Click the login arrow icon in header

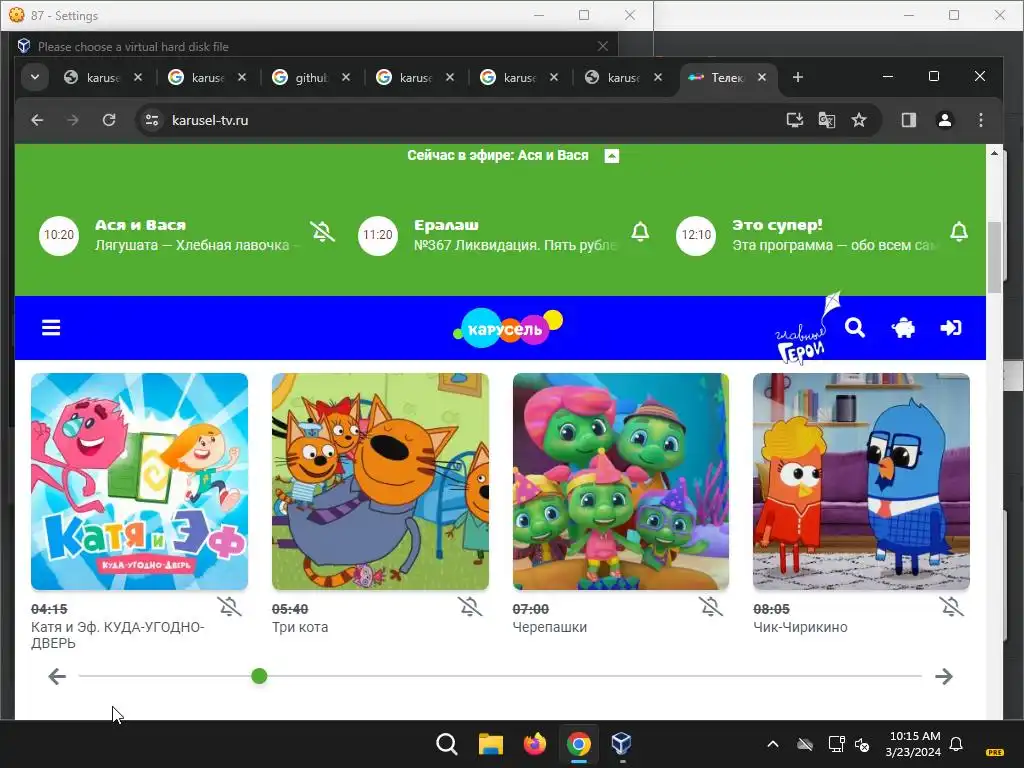(x=951, y=328)
